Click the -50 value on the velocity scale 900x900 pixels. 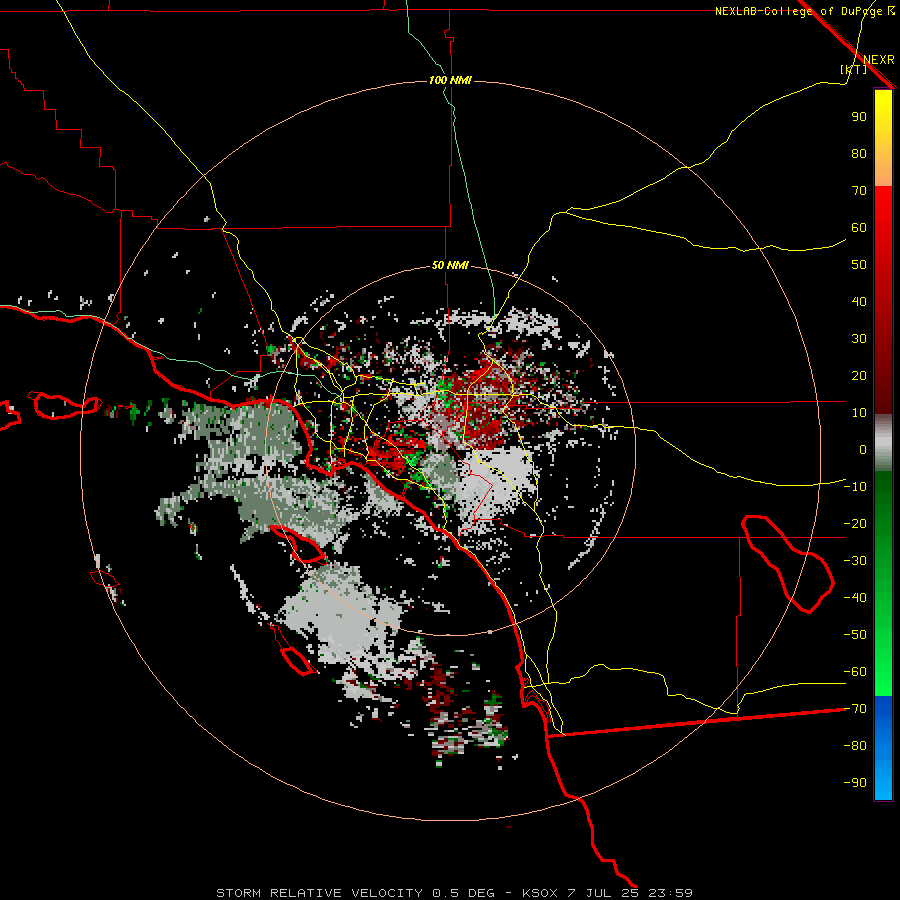(x=855, y=635)
